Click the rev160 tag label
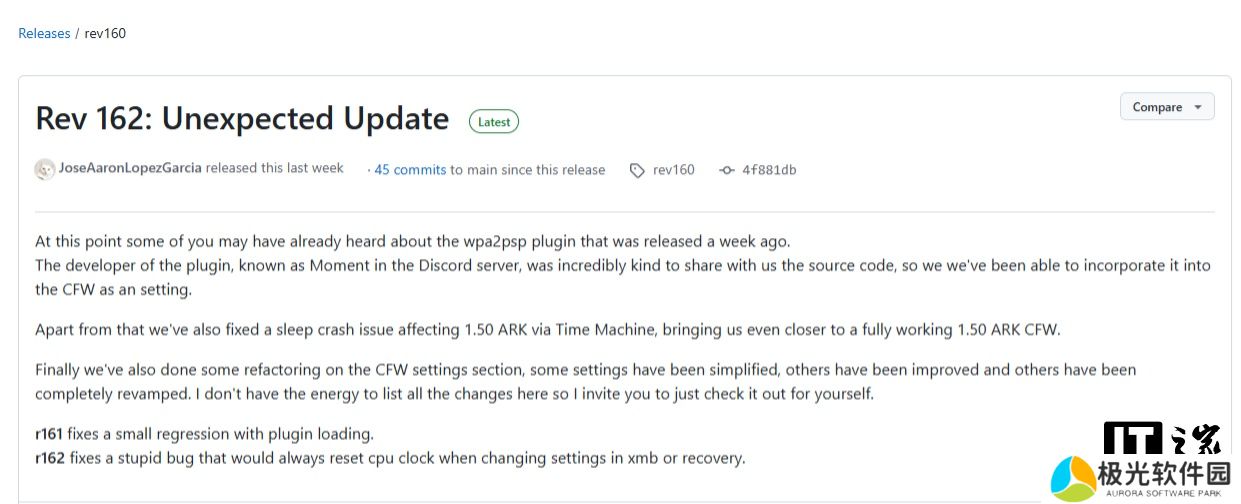Image resolution: width=1241 pixels, height=504 pixels. pos(674,170)
